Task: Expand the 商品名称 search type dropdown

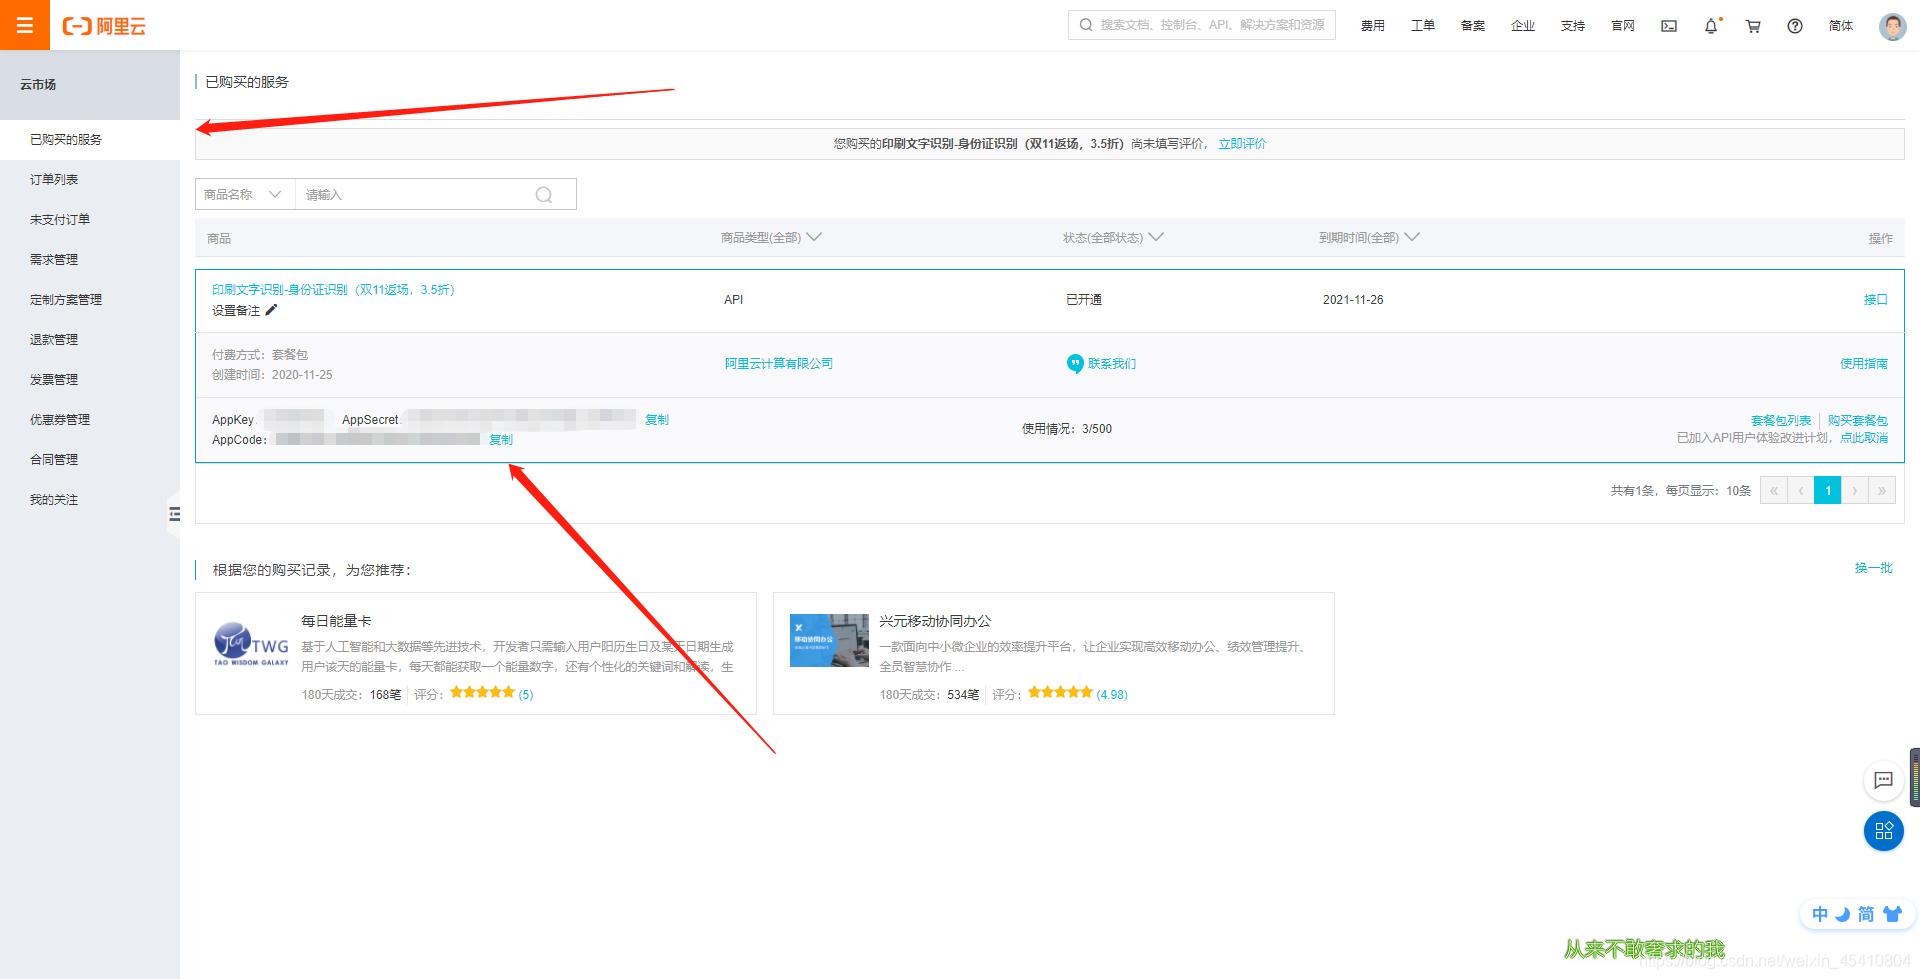Action: (244, 195)
